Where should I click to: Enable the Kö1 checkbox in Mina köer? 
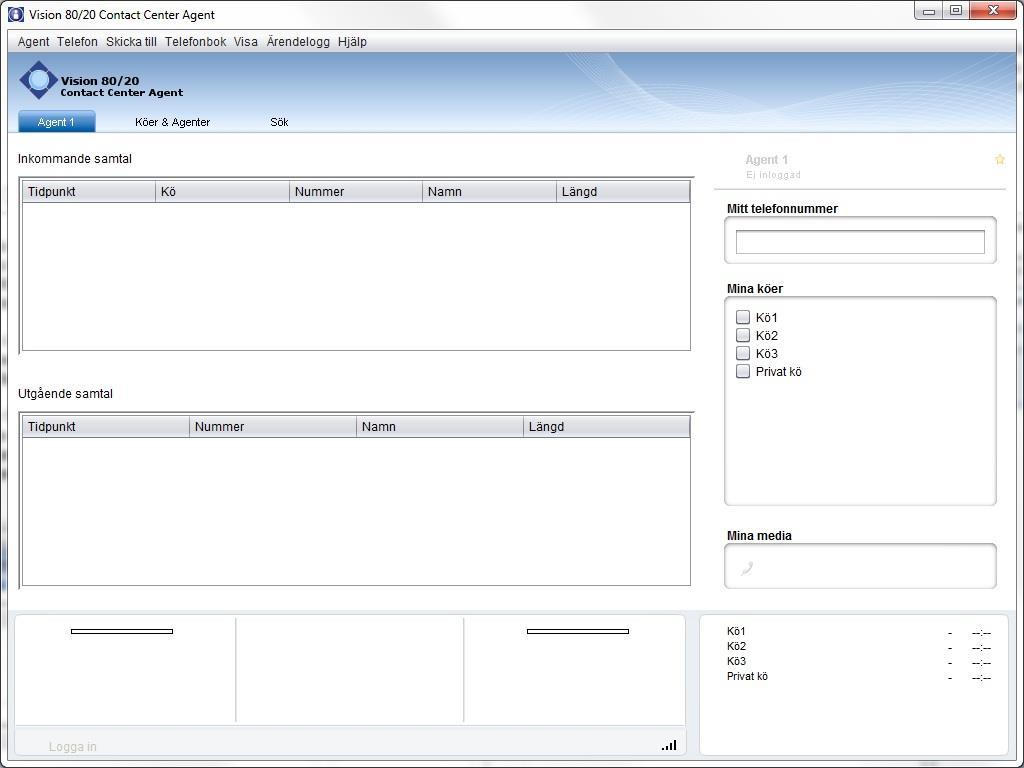tap(743, 317)
